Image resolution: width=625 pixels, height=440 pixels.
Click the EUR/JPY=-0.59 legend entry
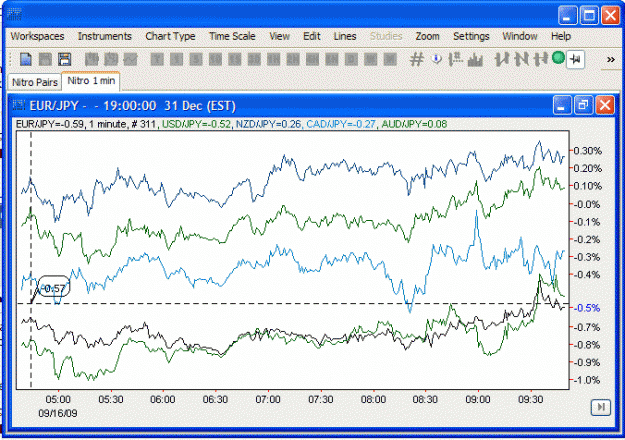click(x=50, y=124)
